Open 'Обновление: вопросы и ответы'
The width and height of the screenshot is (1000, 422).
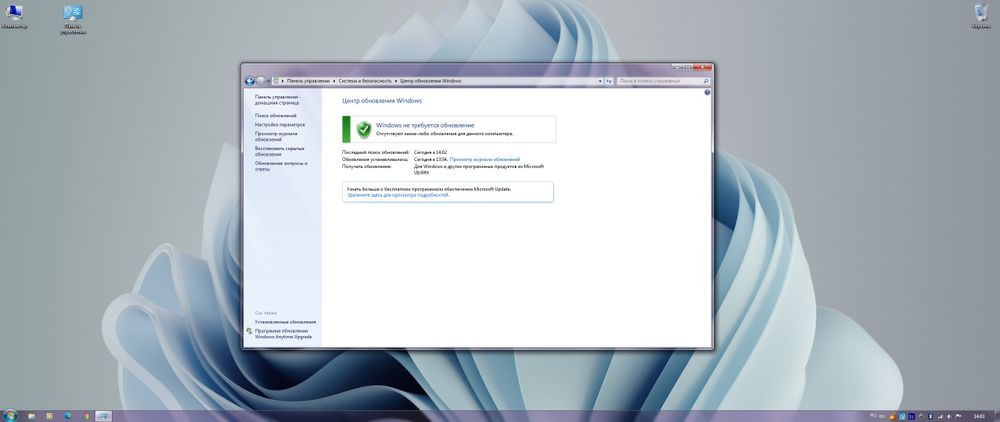tap(281, 166)
